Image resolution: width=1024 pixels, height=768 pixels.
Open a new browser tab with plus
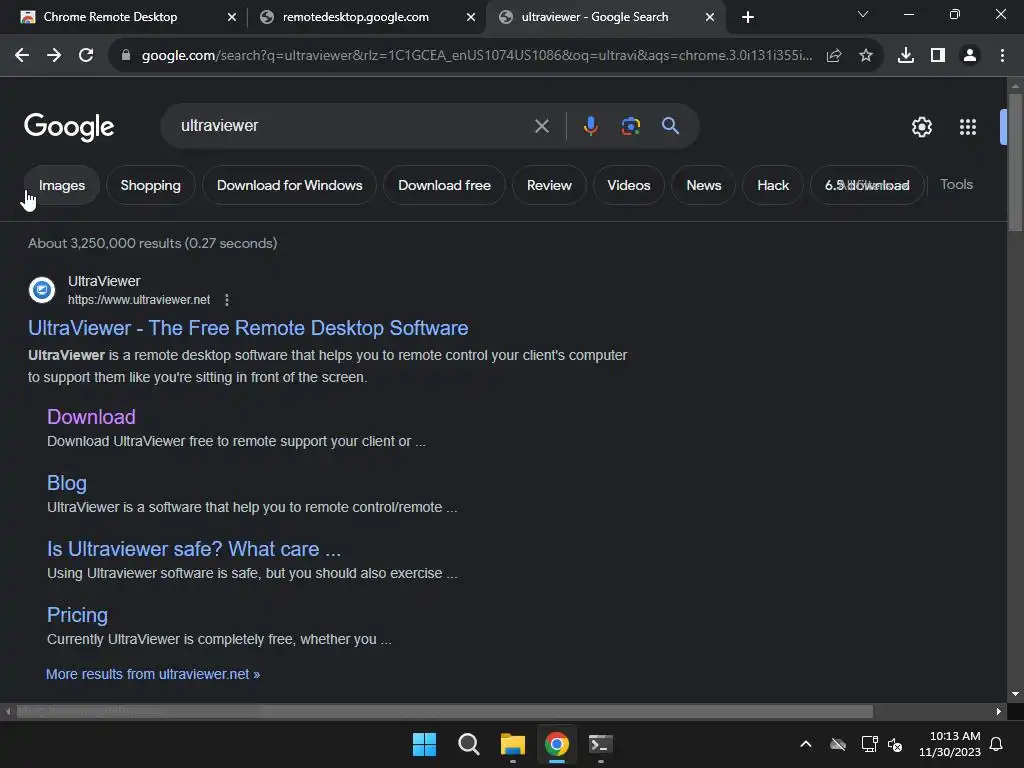[748, 17]
